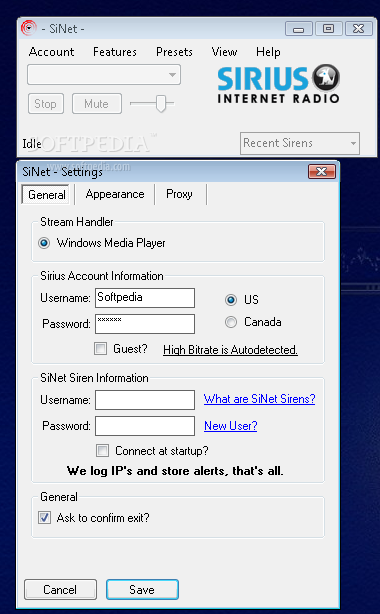Click the SiNet red swirl app icon
This screenshot has width=380, height=614.
pos(29,28)
